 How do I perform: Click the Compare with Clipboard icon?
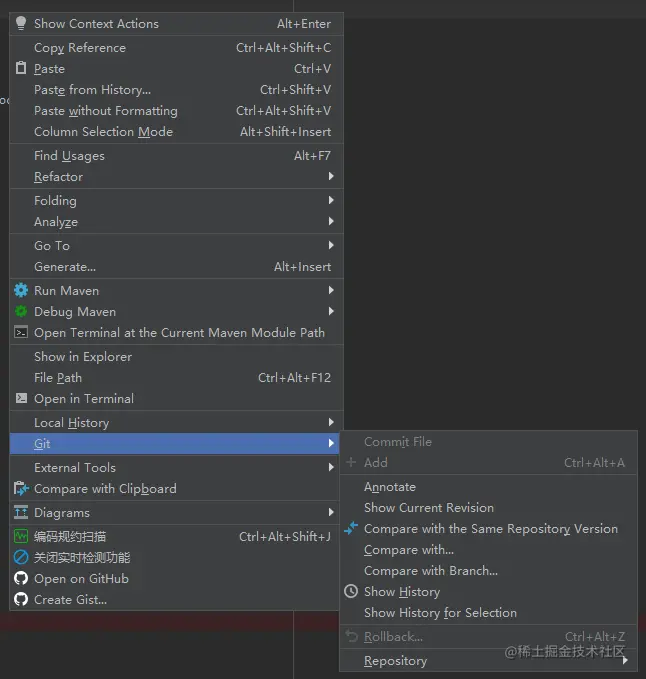pyautogui.click(x=21, y=488)
